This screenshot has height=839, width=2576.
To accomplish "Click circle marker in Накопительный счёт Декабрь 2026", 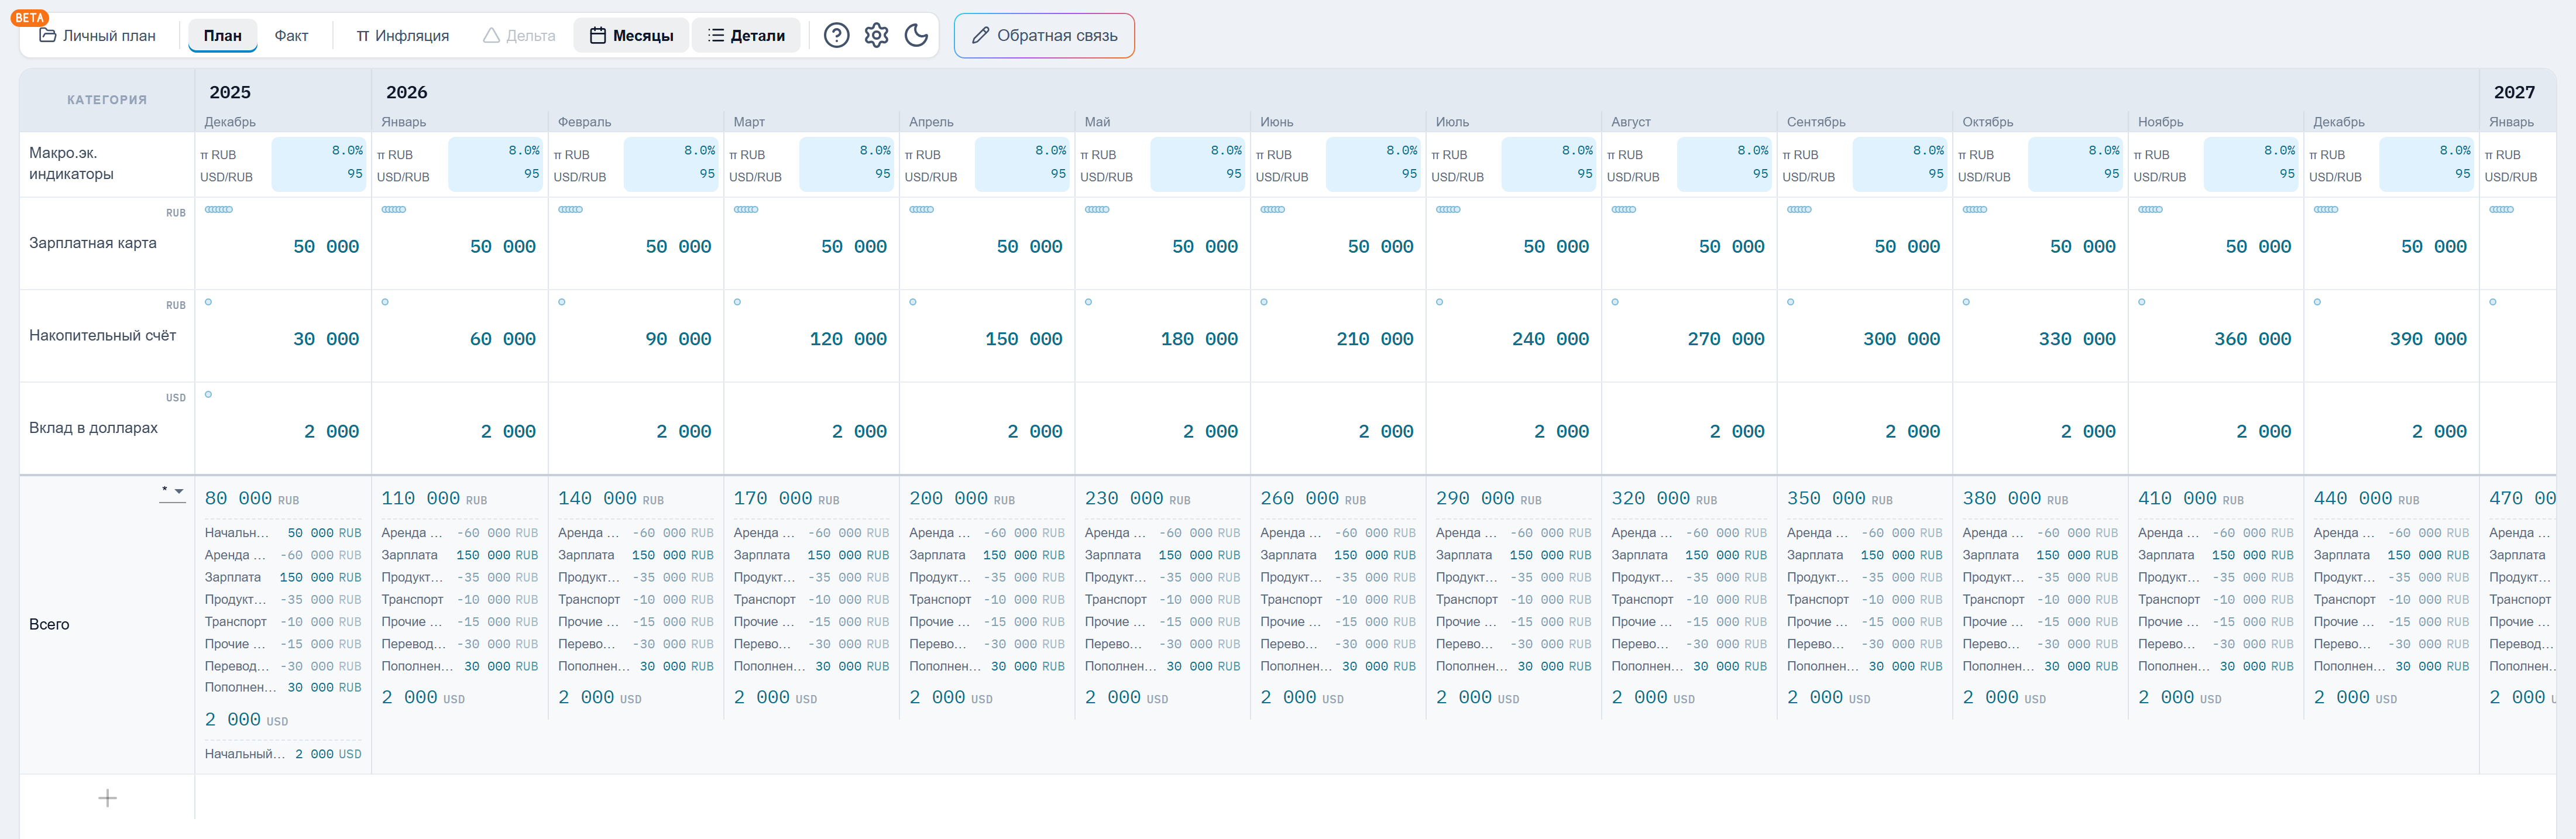I will point(2317,302).
